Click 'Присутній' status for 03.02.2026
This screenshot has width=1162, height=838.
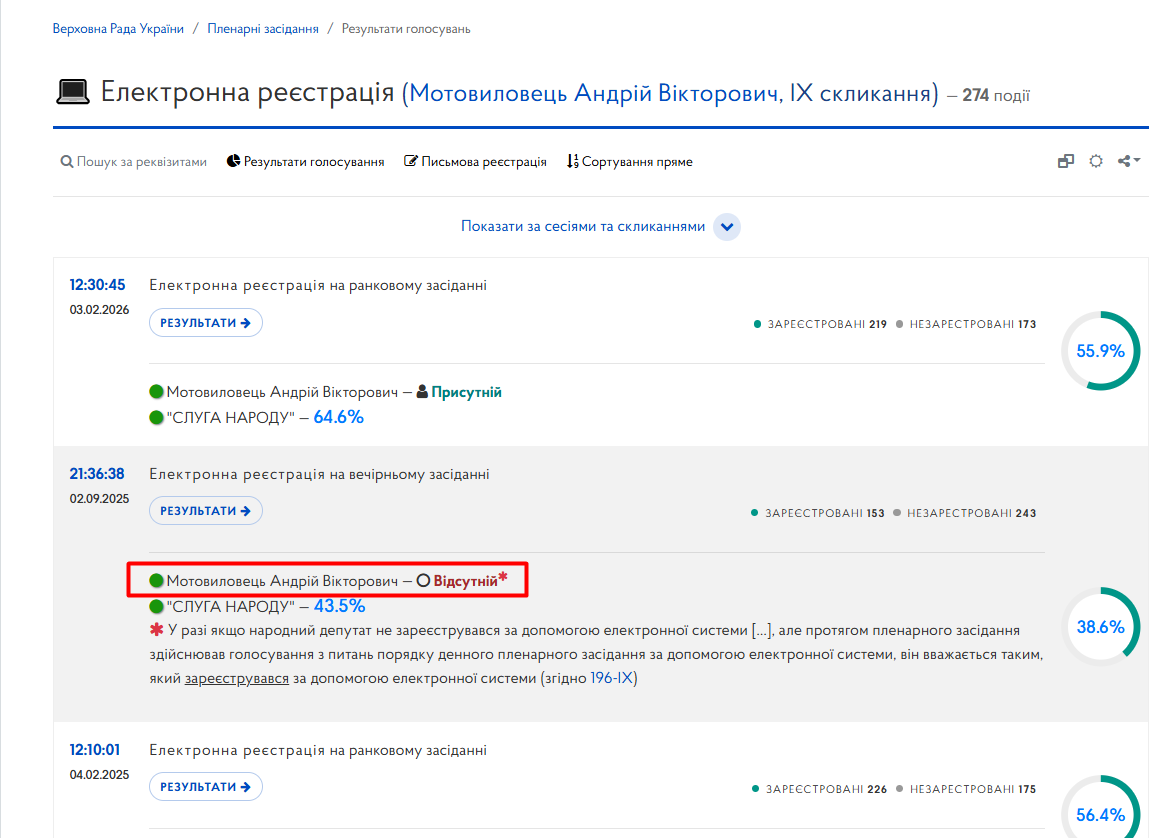pyautogui.click(x=467, y=392)
